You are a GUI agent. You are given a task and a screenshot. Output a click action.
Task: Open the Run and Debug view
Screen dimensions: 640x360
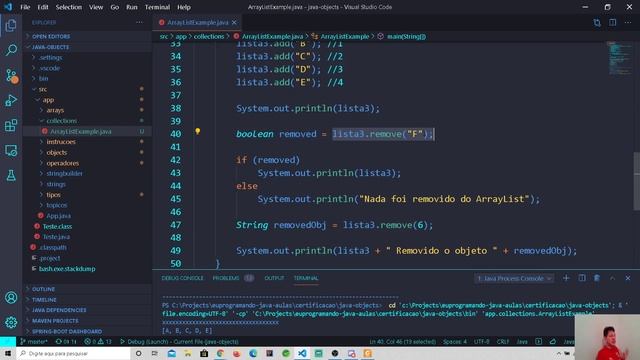pos(11,100)
